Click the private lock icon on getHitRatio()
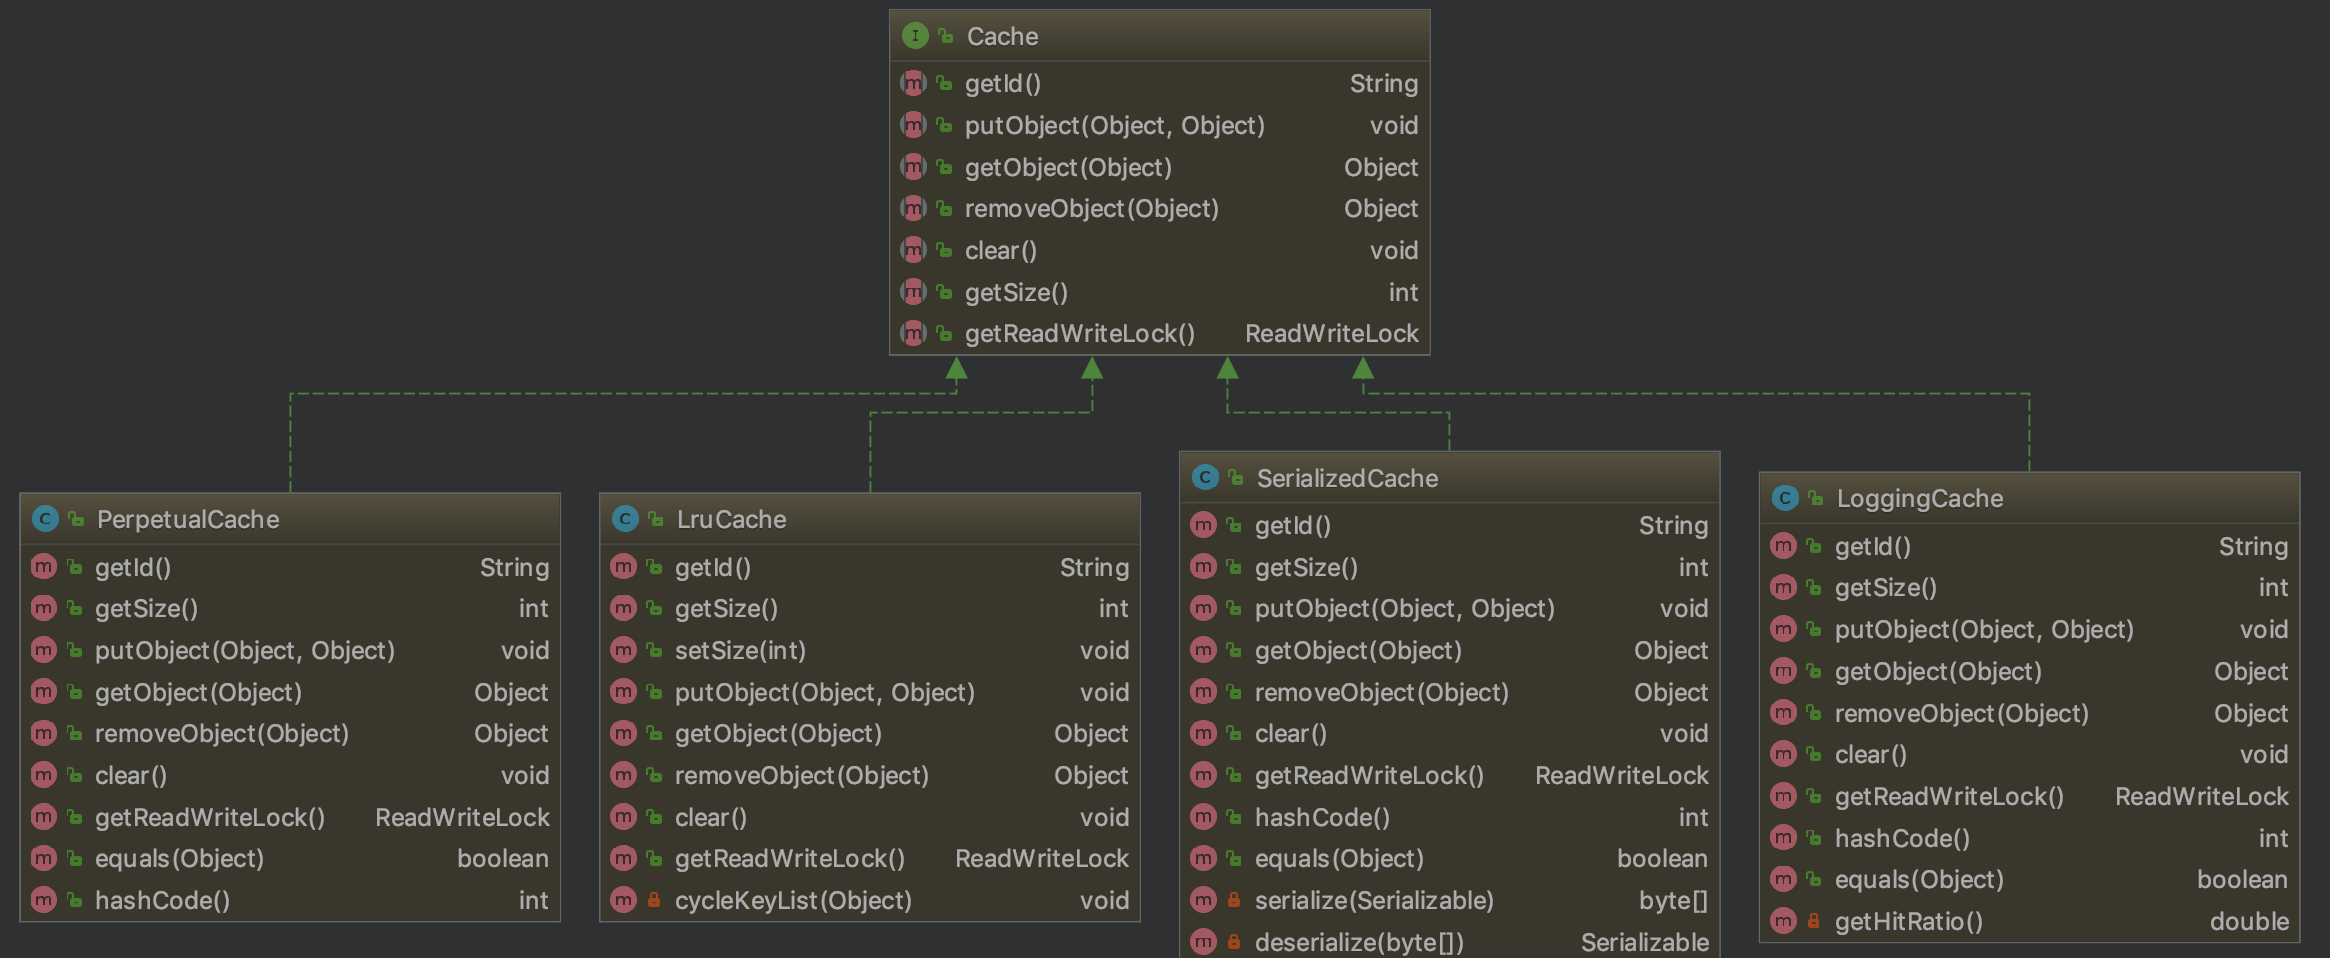Screen dimensions: 2330x958 [1813, 921]
